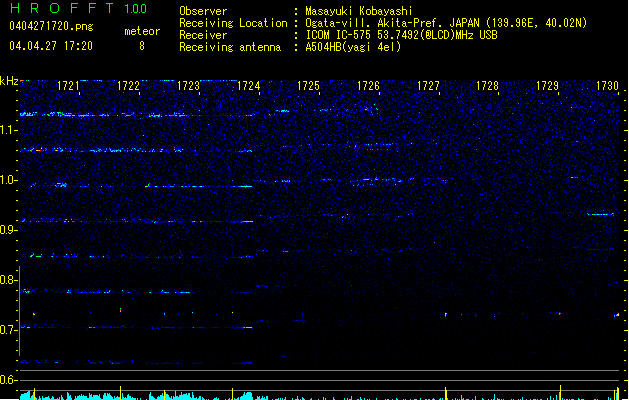Click the 1724 time axis marker
Image resolution: width=629 pixels, height=400 pixels.
pos(248,86)
